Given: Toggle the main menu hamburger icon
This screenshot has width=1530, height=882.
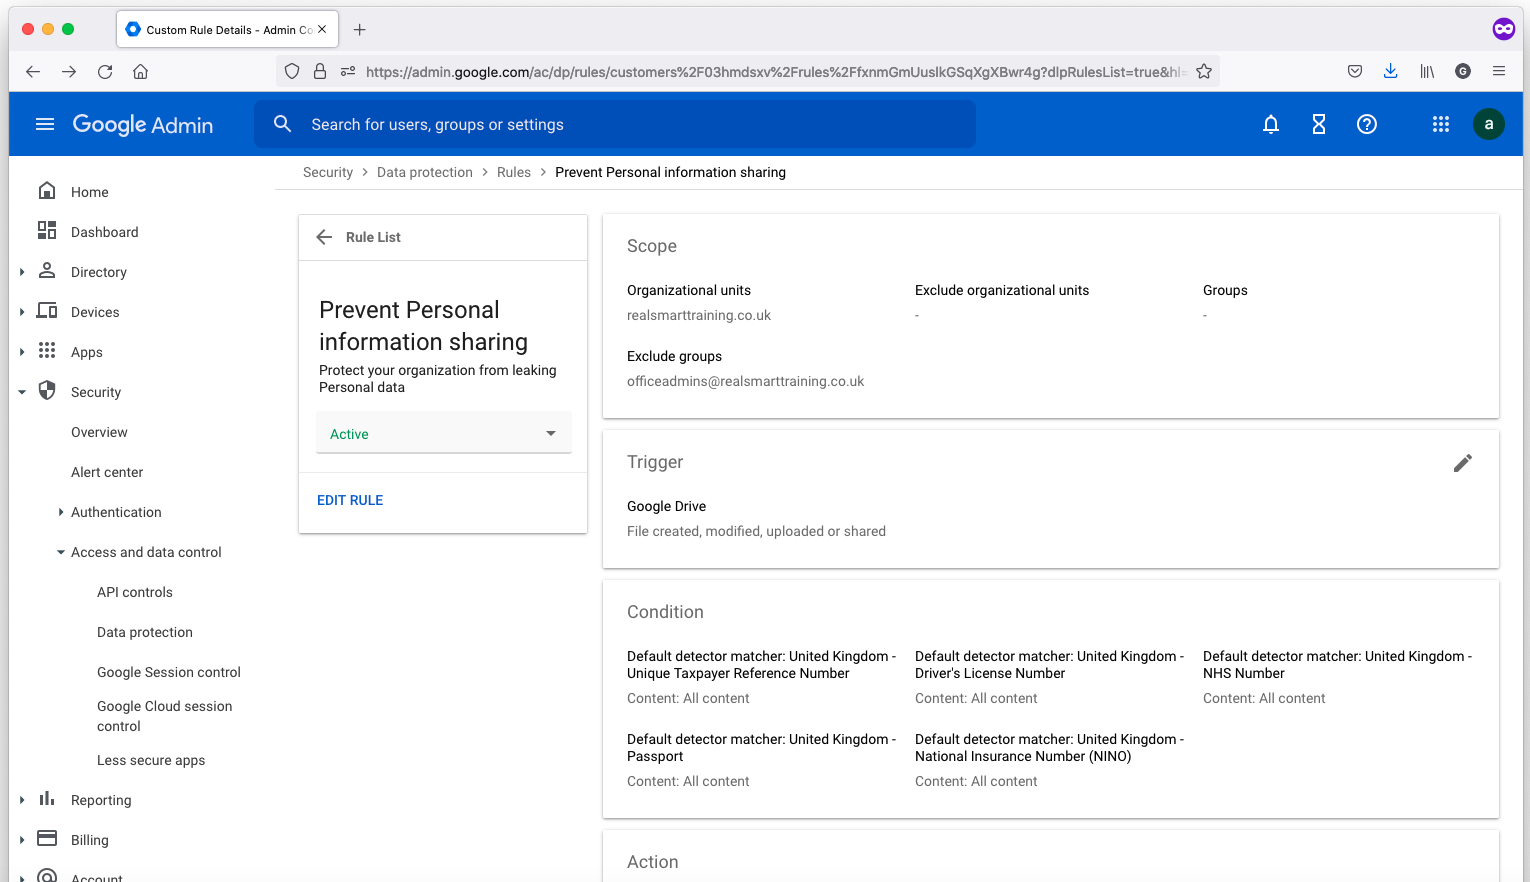Looking at the screenshot, I should coord(45,124).
